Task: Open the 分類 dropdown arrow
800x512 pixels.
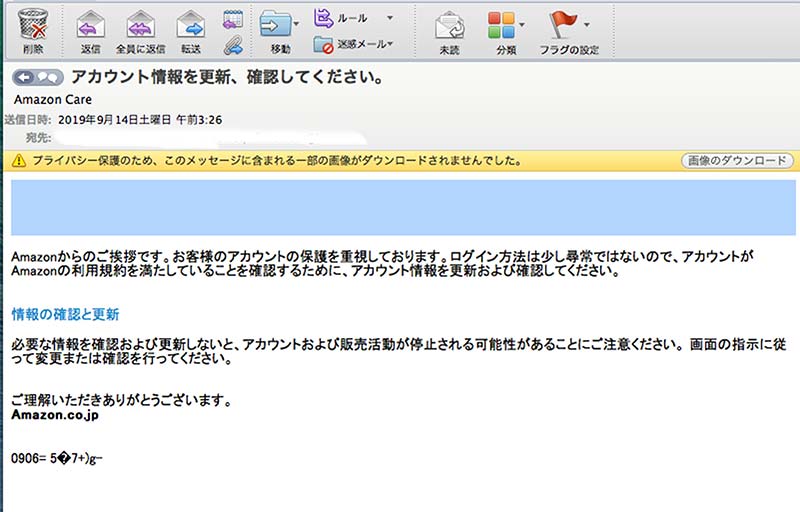Action: pyautogui.click(x=522, y=24)
